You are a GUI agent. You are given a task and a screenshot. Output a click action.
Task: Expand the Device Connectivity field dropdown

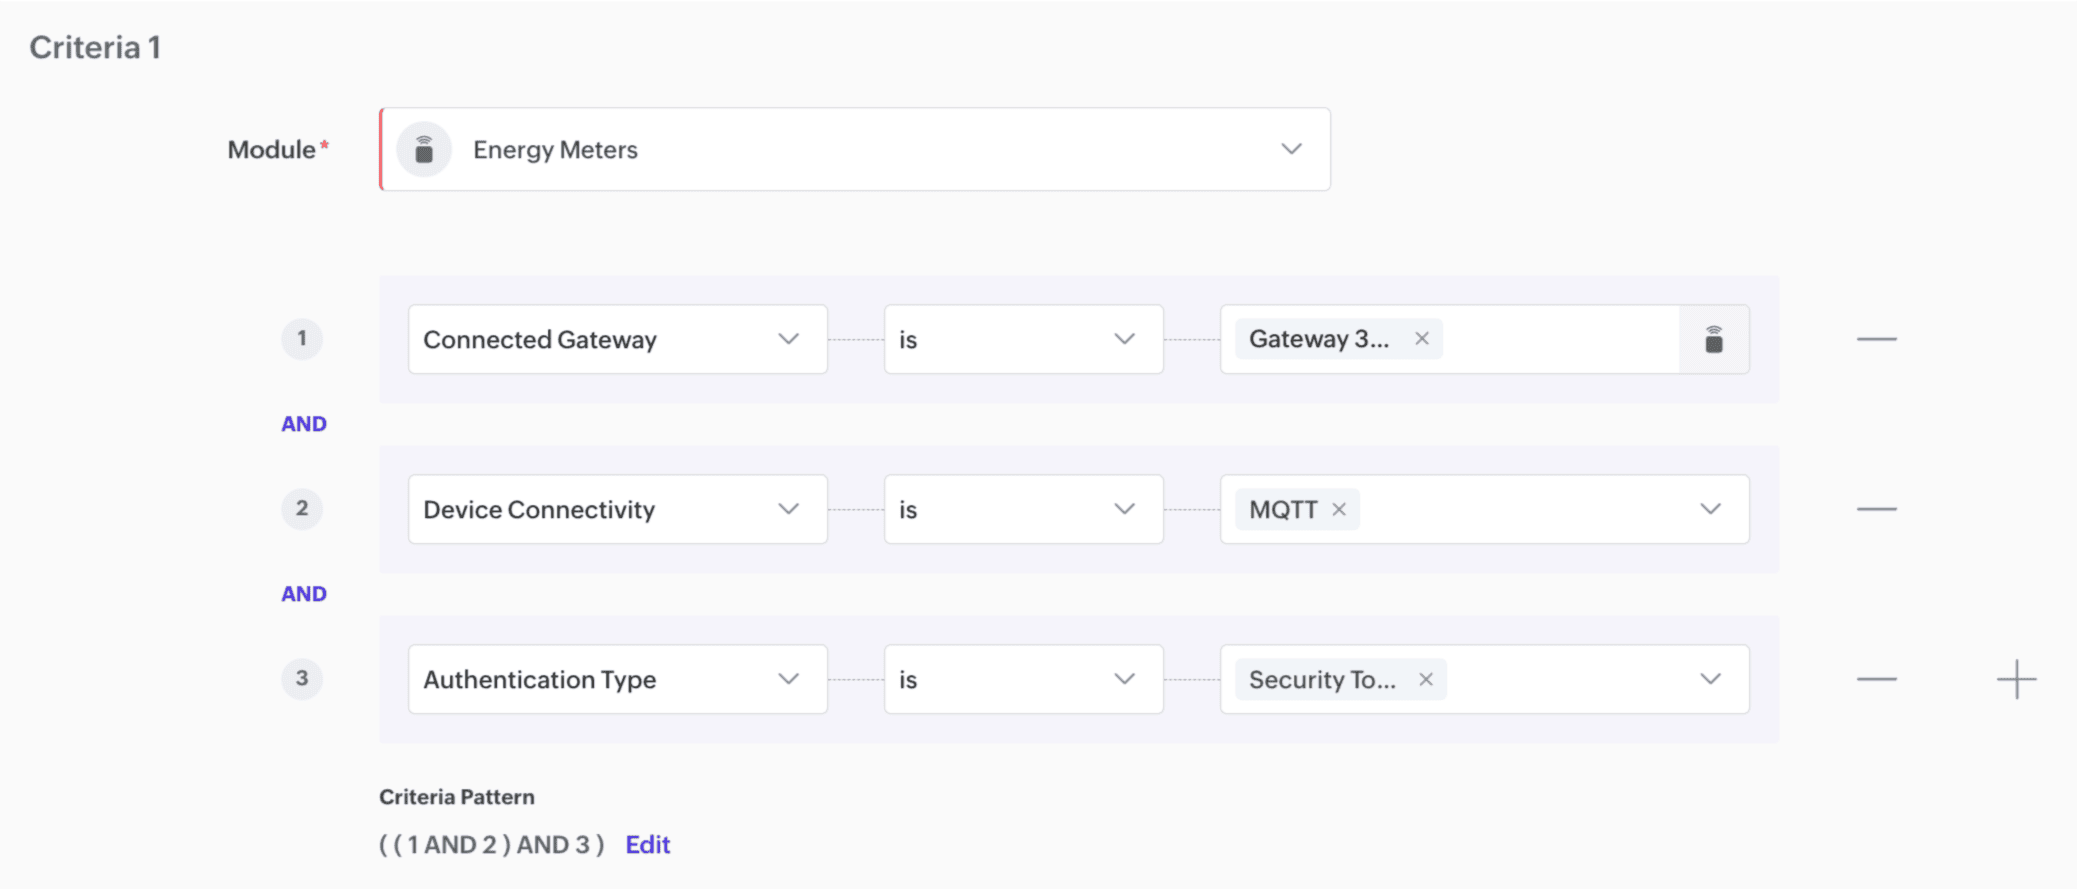point(788,510)
